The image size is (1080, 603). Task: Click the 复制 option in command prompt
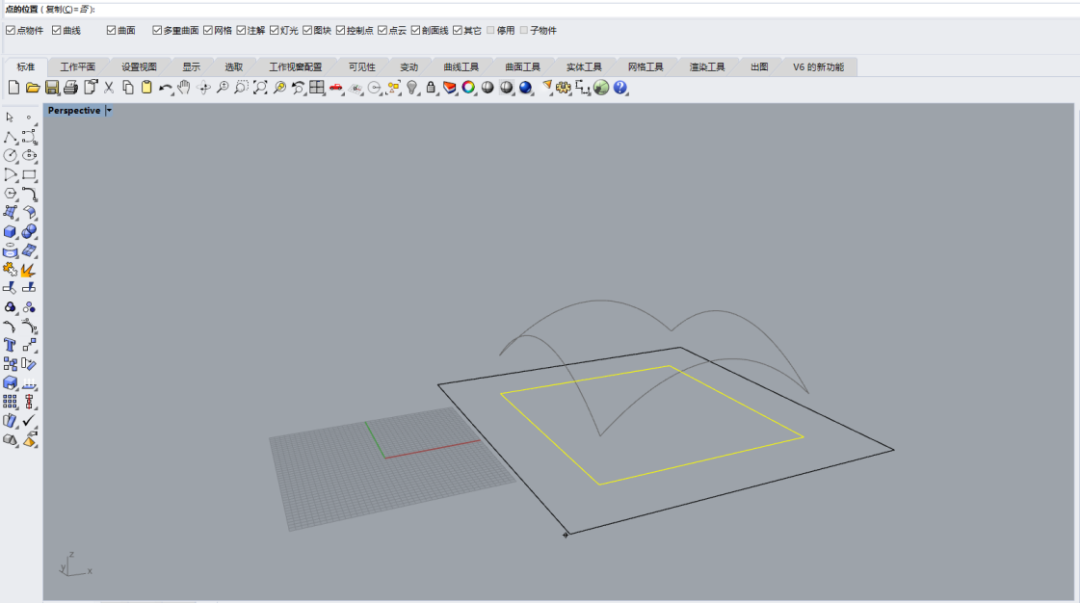click(57, 9)
